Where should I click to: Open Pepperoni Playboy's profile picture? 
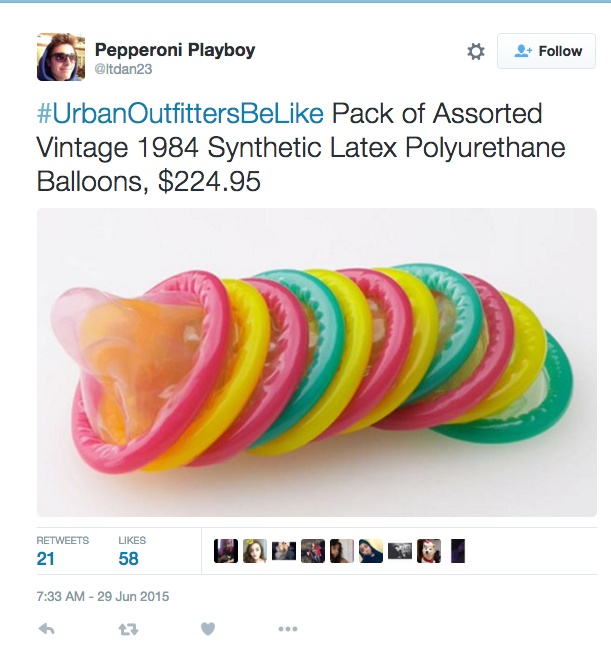pos(61,57)
